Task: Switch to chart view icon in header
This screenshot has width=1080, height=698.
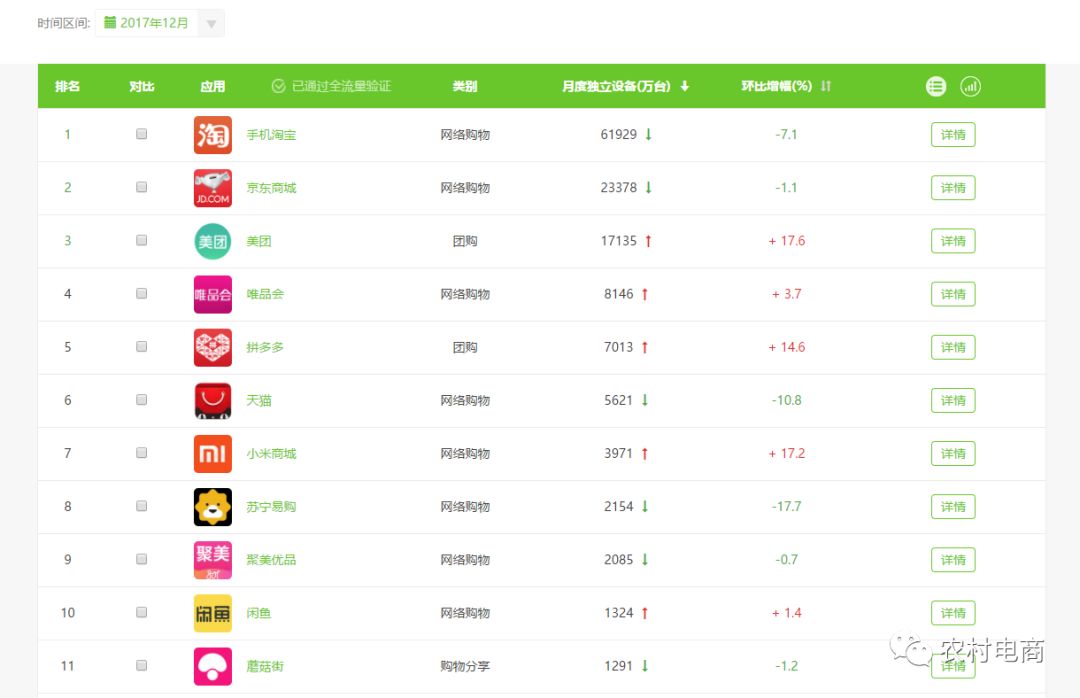Action: coord(970,87)
